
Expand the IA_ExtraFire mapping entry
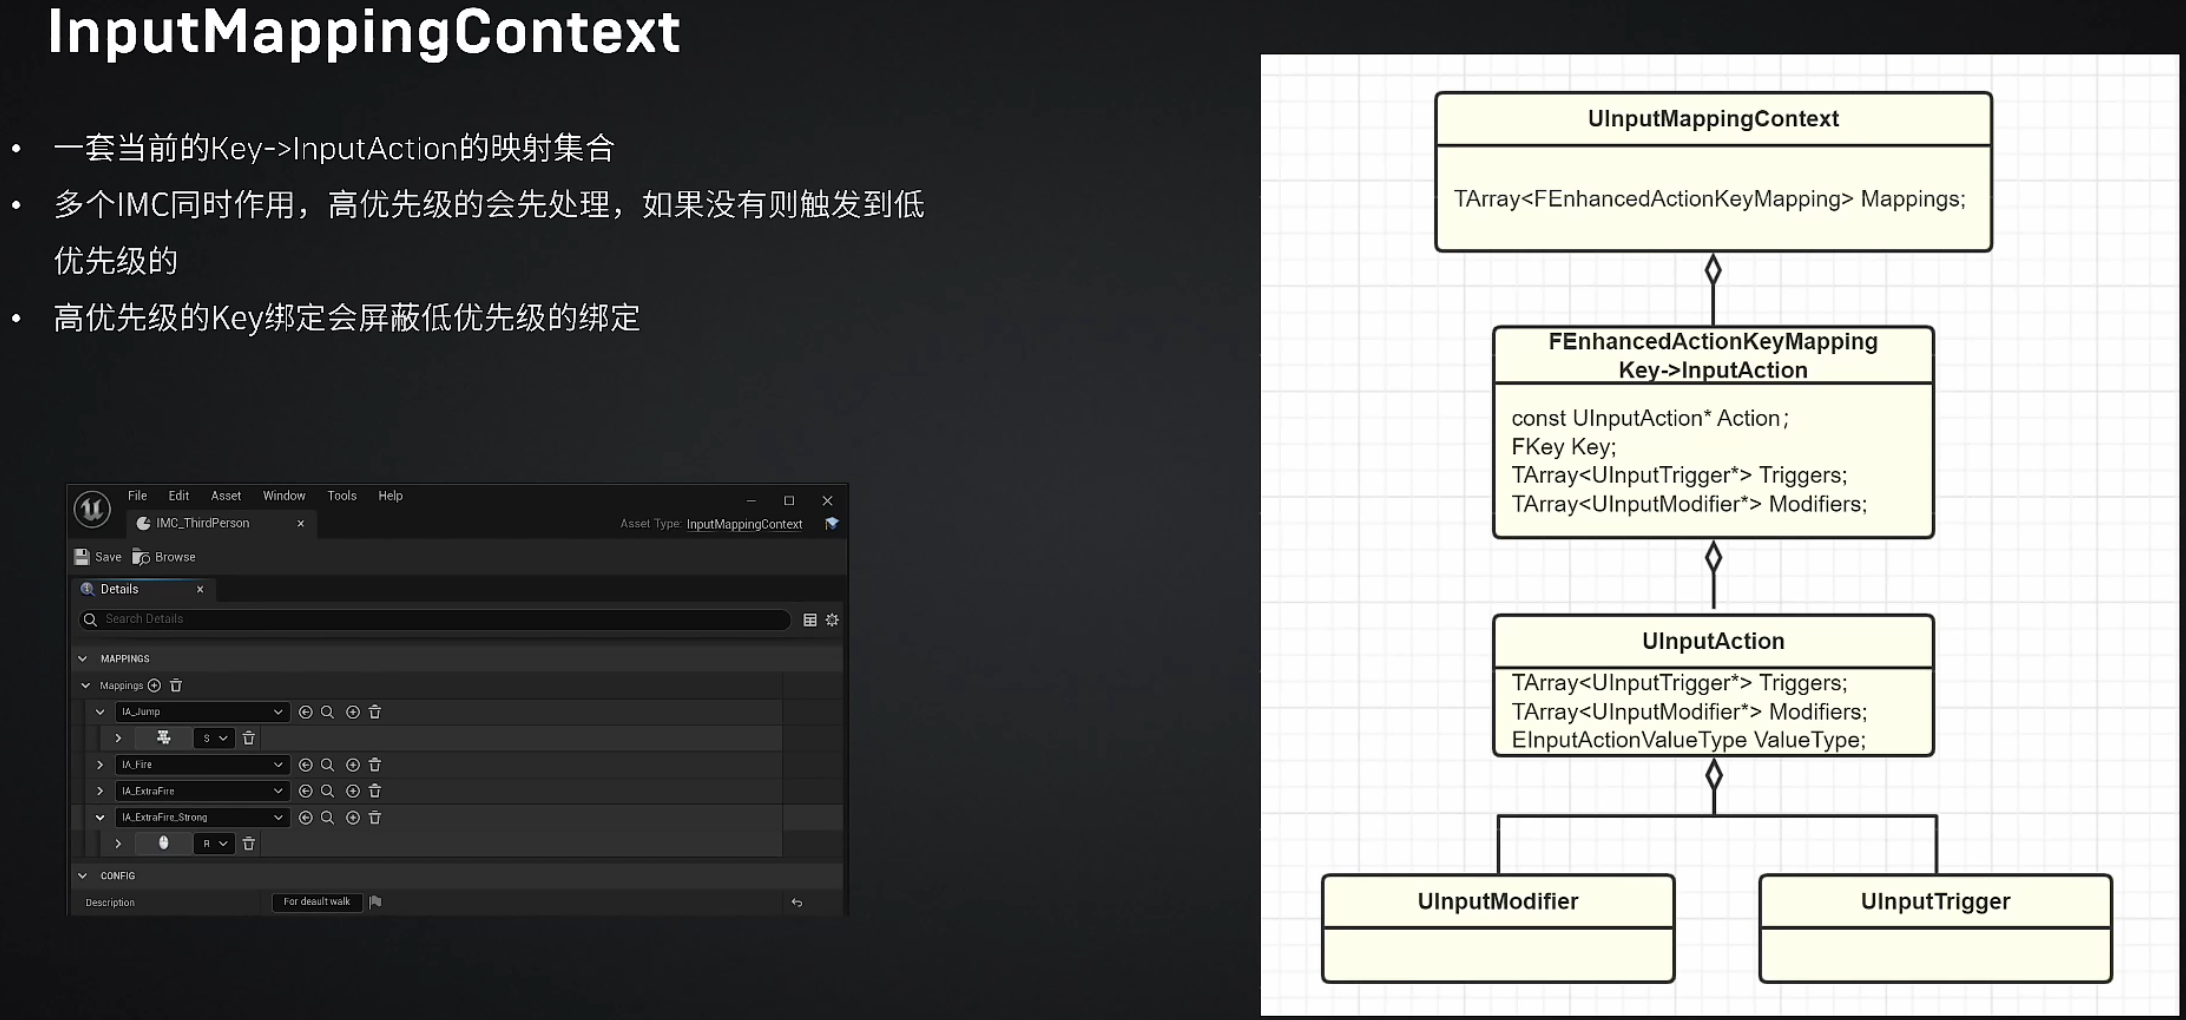pyautogui.click(x=100, y=791)
